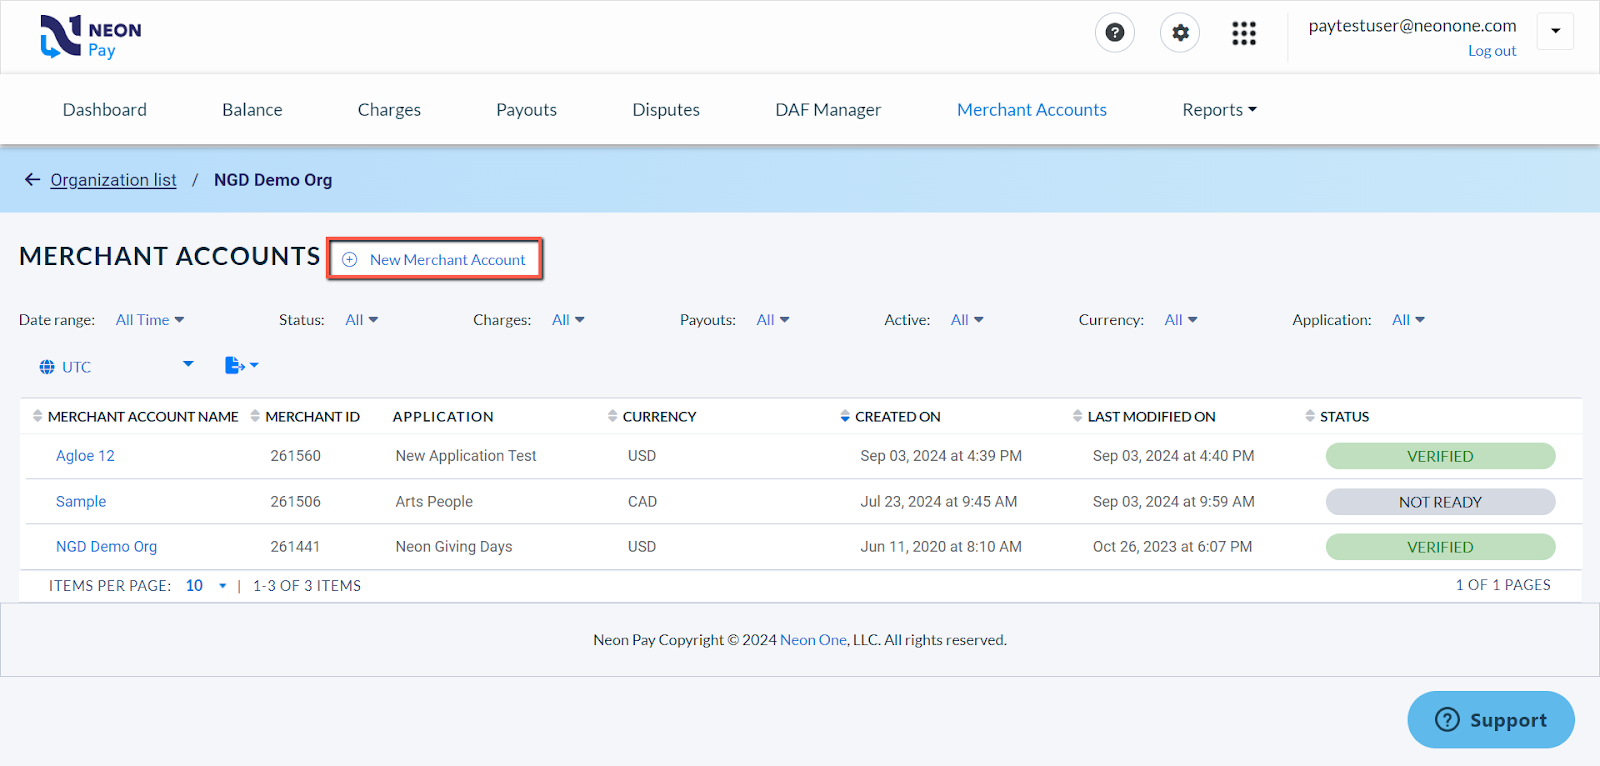Sort by Created On column

[x=890, y=416]
